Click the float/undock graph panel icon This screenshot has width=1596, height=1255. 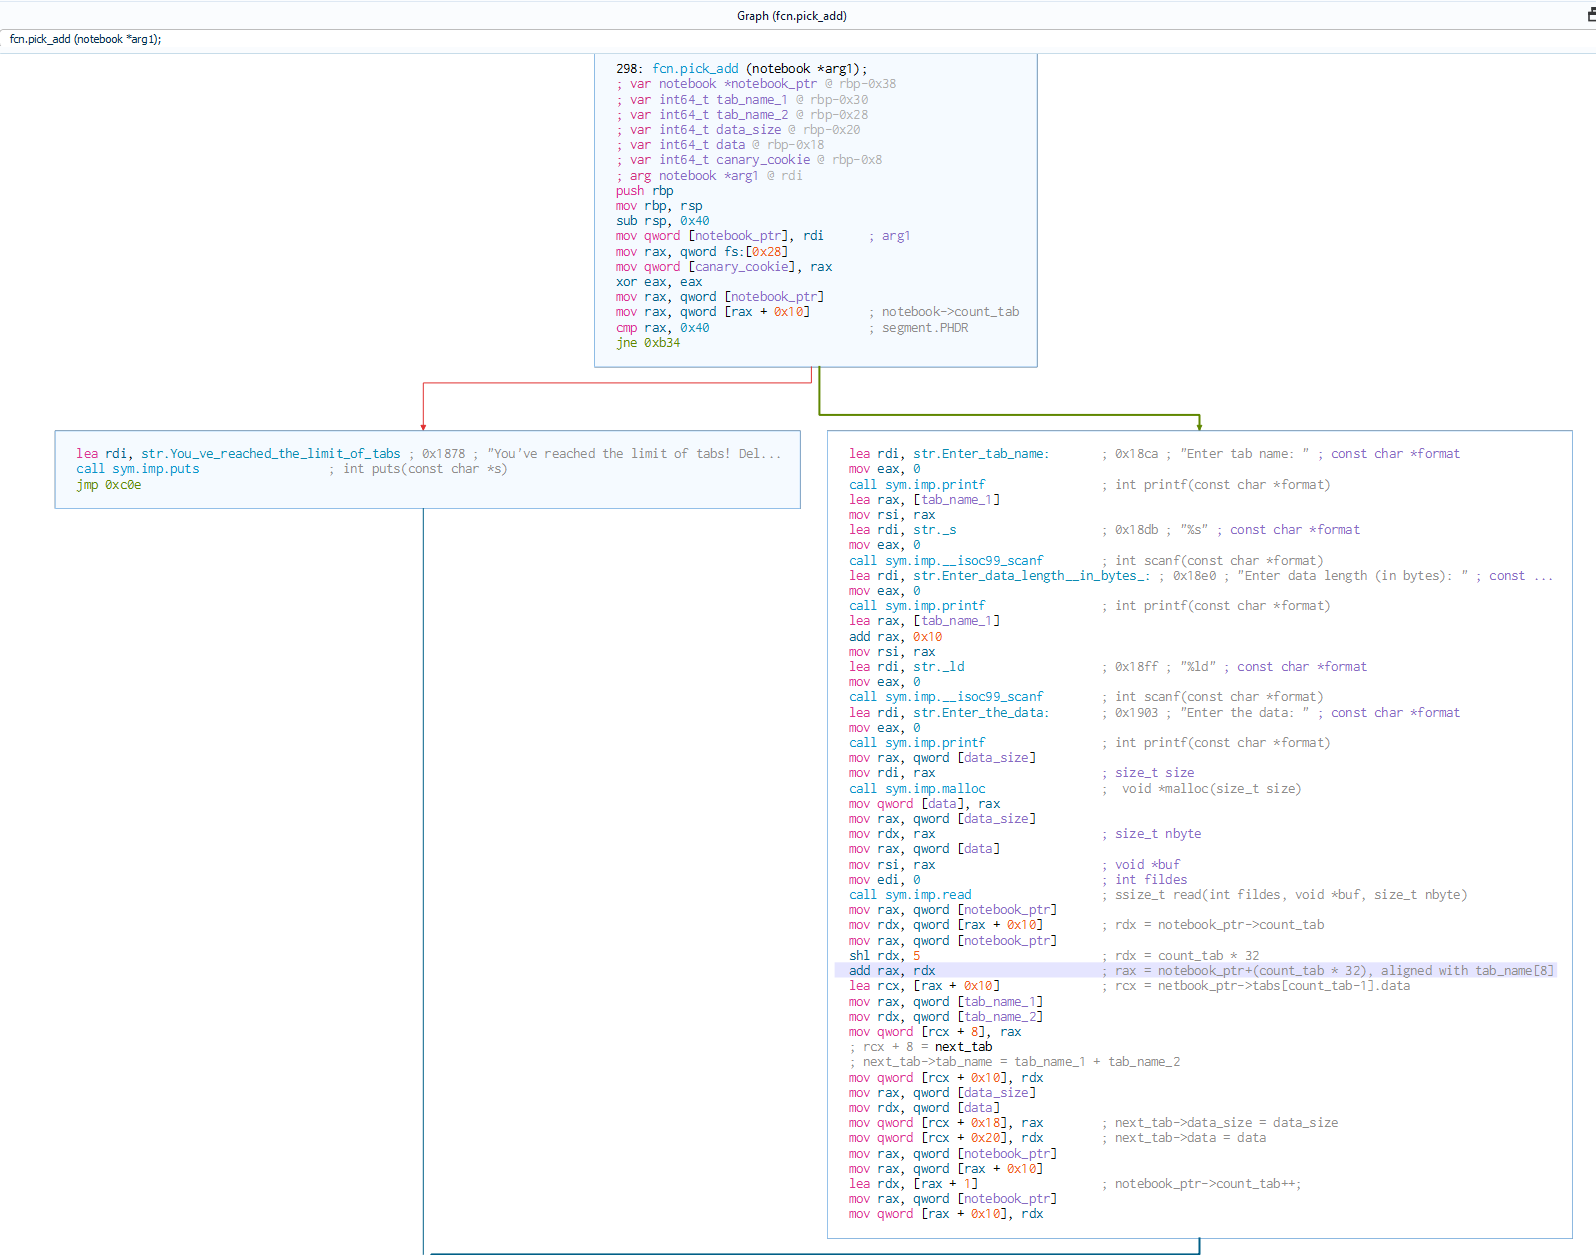coord(1590,15)
